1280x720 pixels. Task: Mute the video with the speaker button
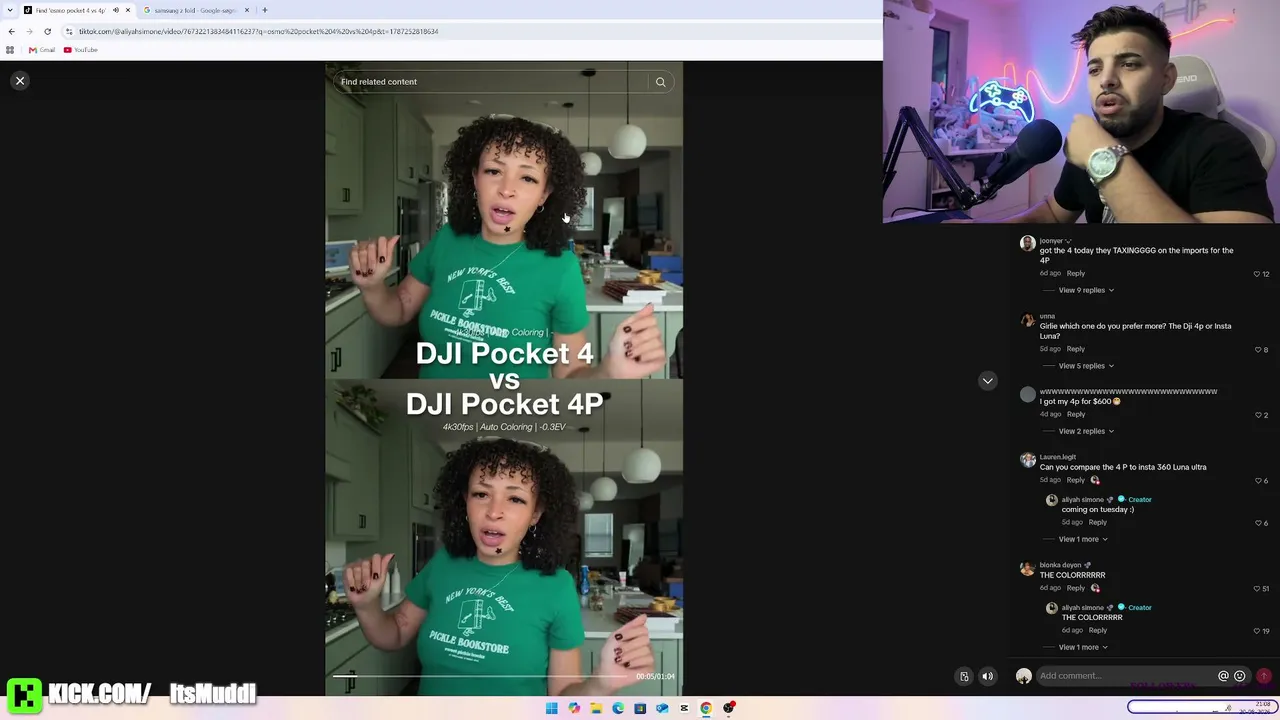tap(987, 676)
